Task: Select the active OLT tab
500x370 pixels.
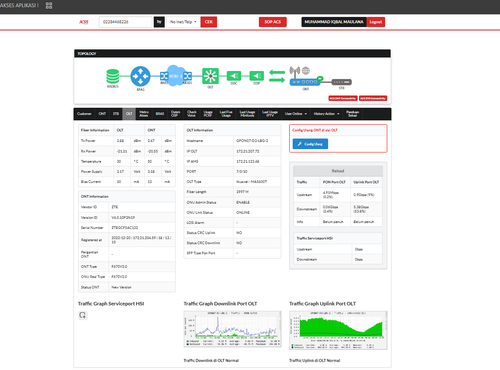Action: 129,114
